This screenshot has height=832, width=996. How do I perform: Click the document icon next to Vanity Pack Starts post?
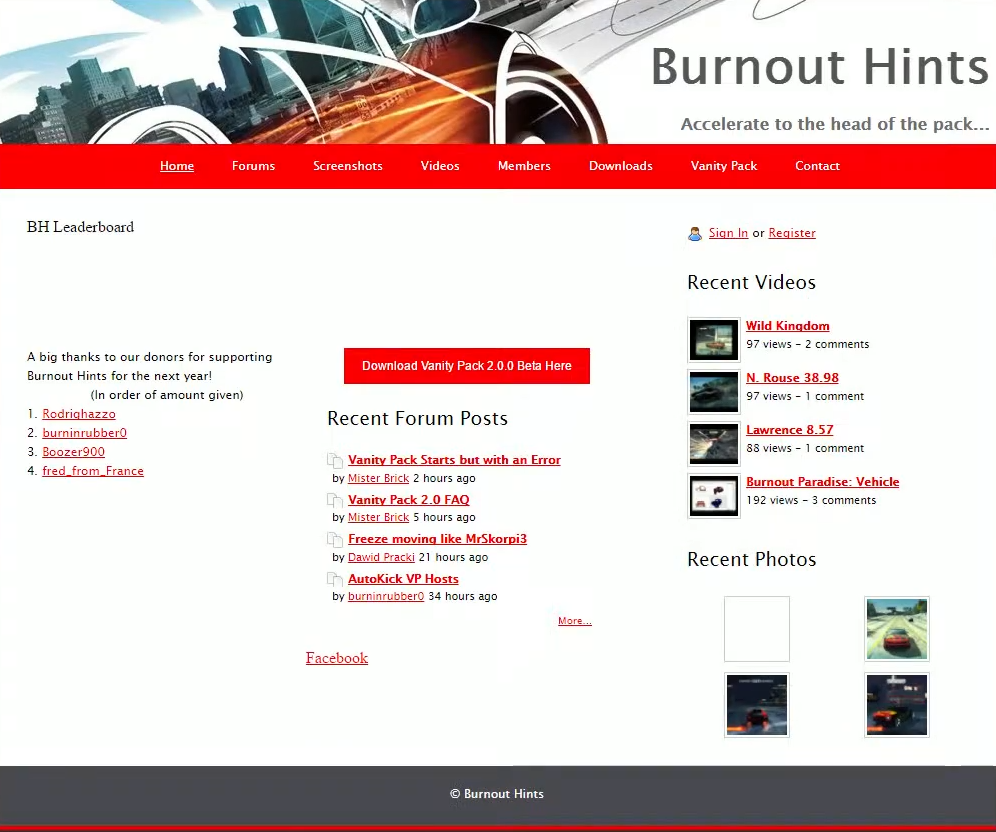pos(335,460)
